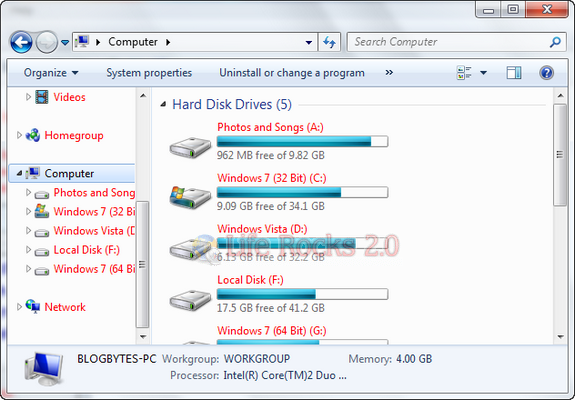Click main pane scrollbar down arrow
Image resolution: width=575 pixels, height=400 pixels.
(560, 336)
